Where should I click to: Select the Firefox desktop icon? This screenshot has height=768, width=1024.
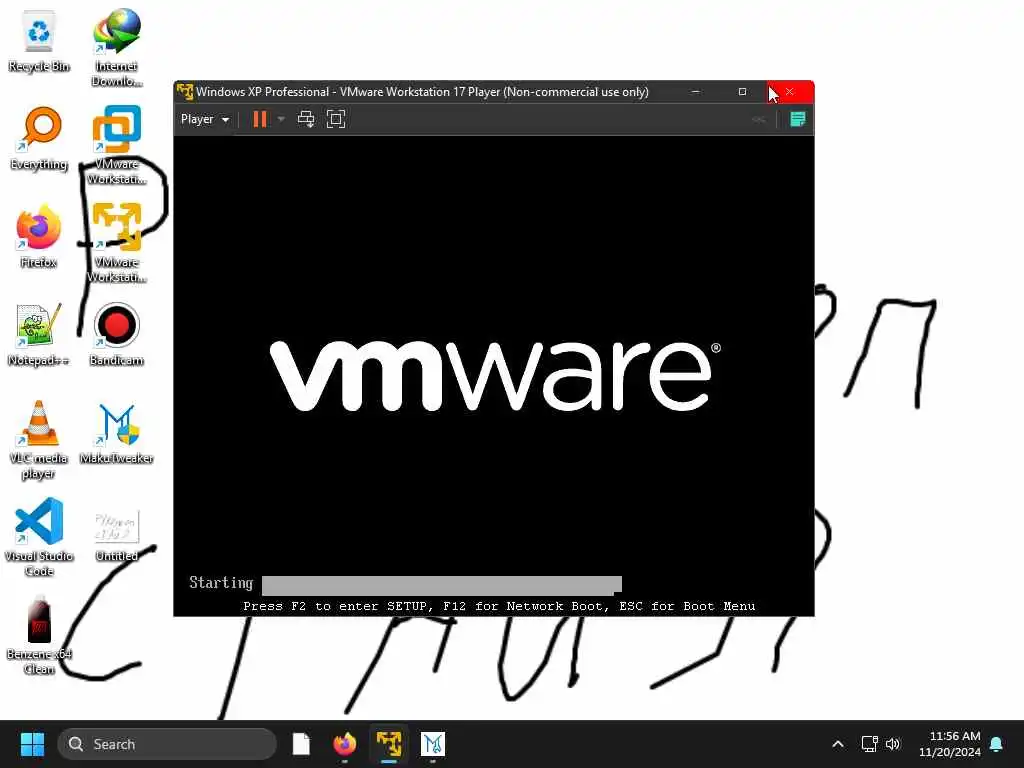39,236
